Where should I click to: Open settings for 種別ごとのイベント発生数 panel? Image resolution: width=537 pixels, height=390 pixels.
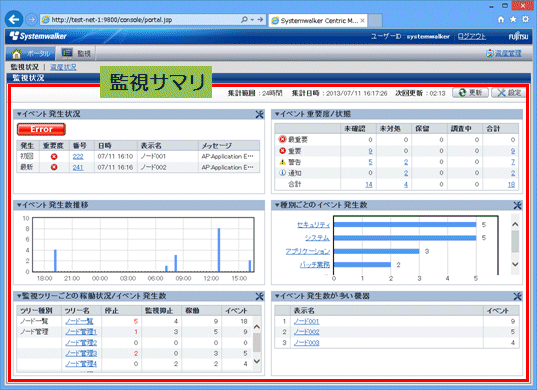click(517, 205)
